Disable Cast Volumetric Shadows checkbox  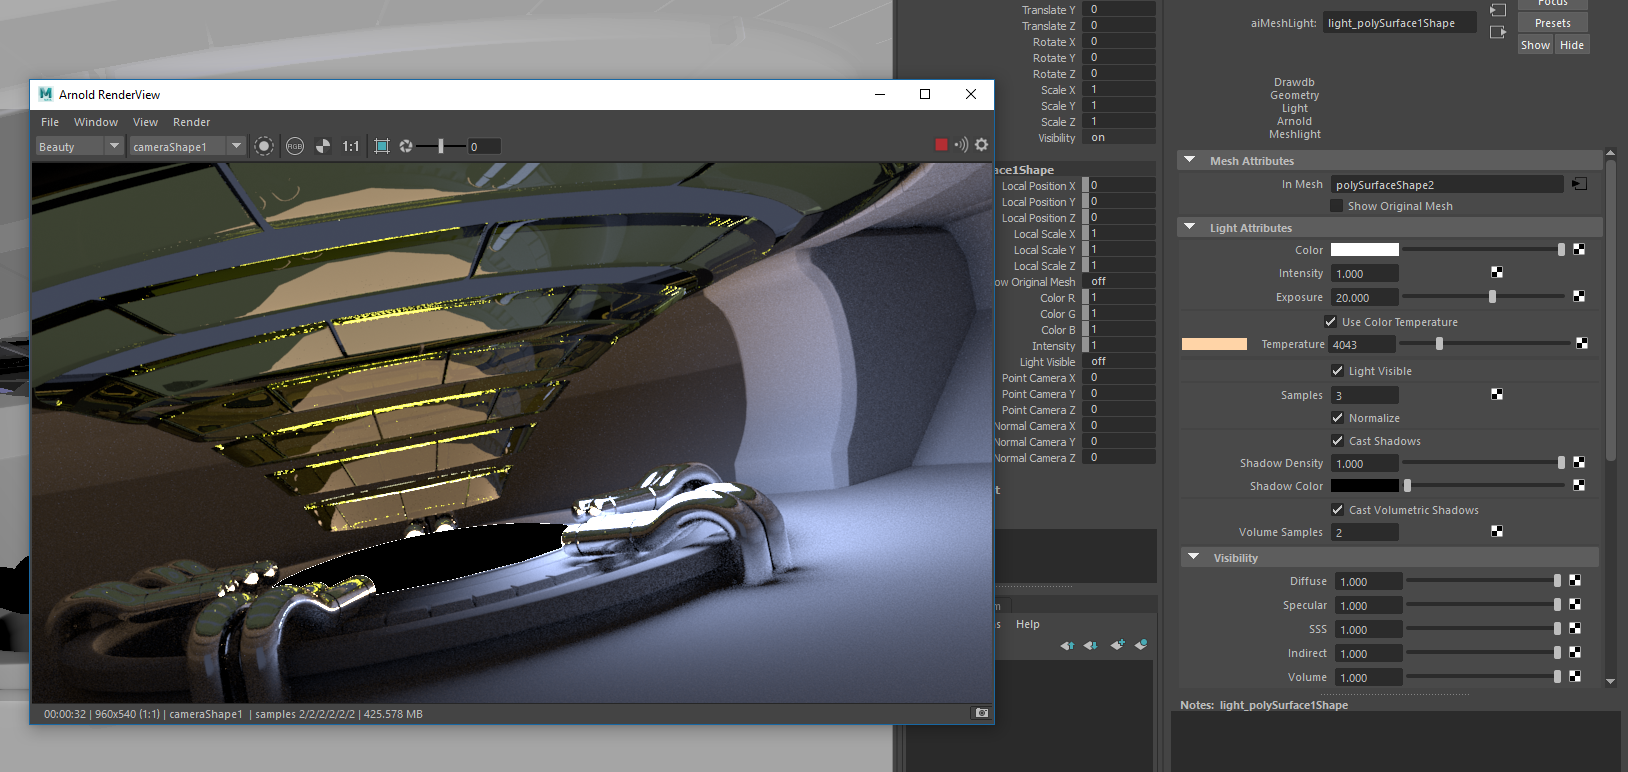1338,510
